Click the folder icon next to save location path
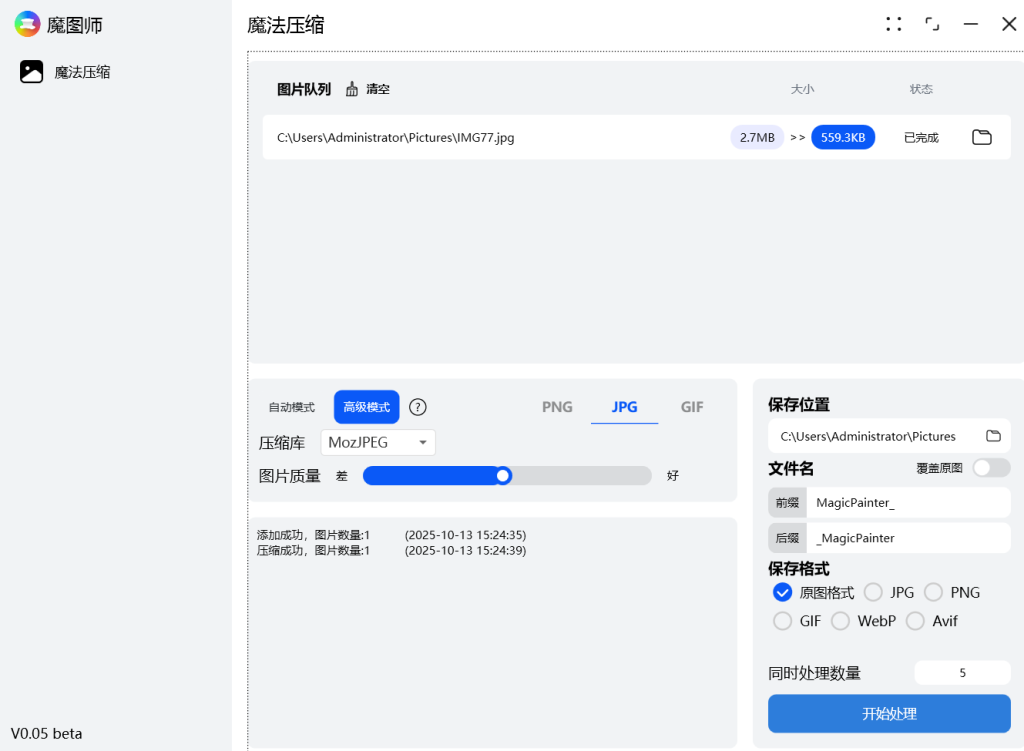The image size is (1024, 751). pos(993,435)
